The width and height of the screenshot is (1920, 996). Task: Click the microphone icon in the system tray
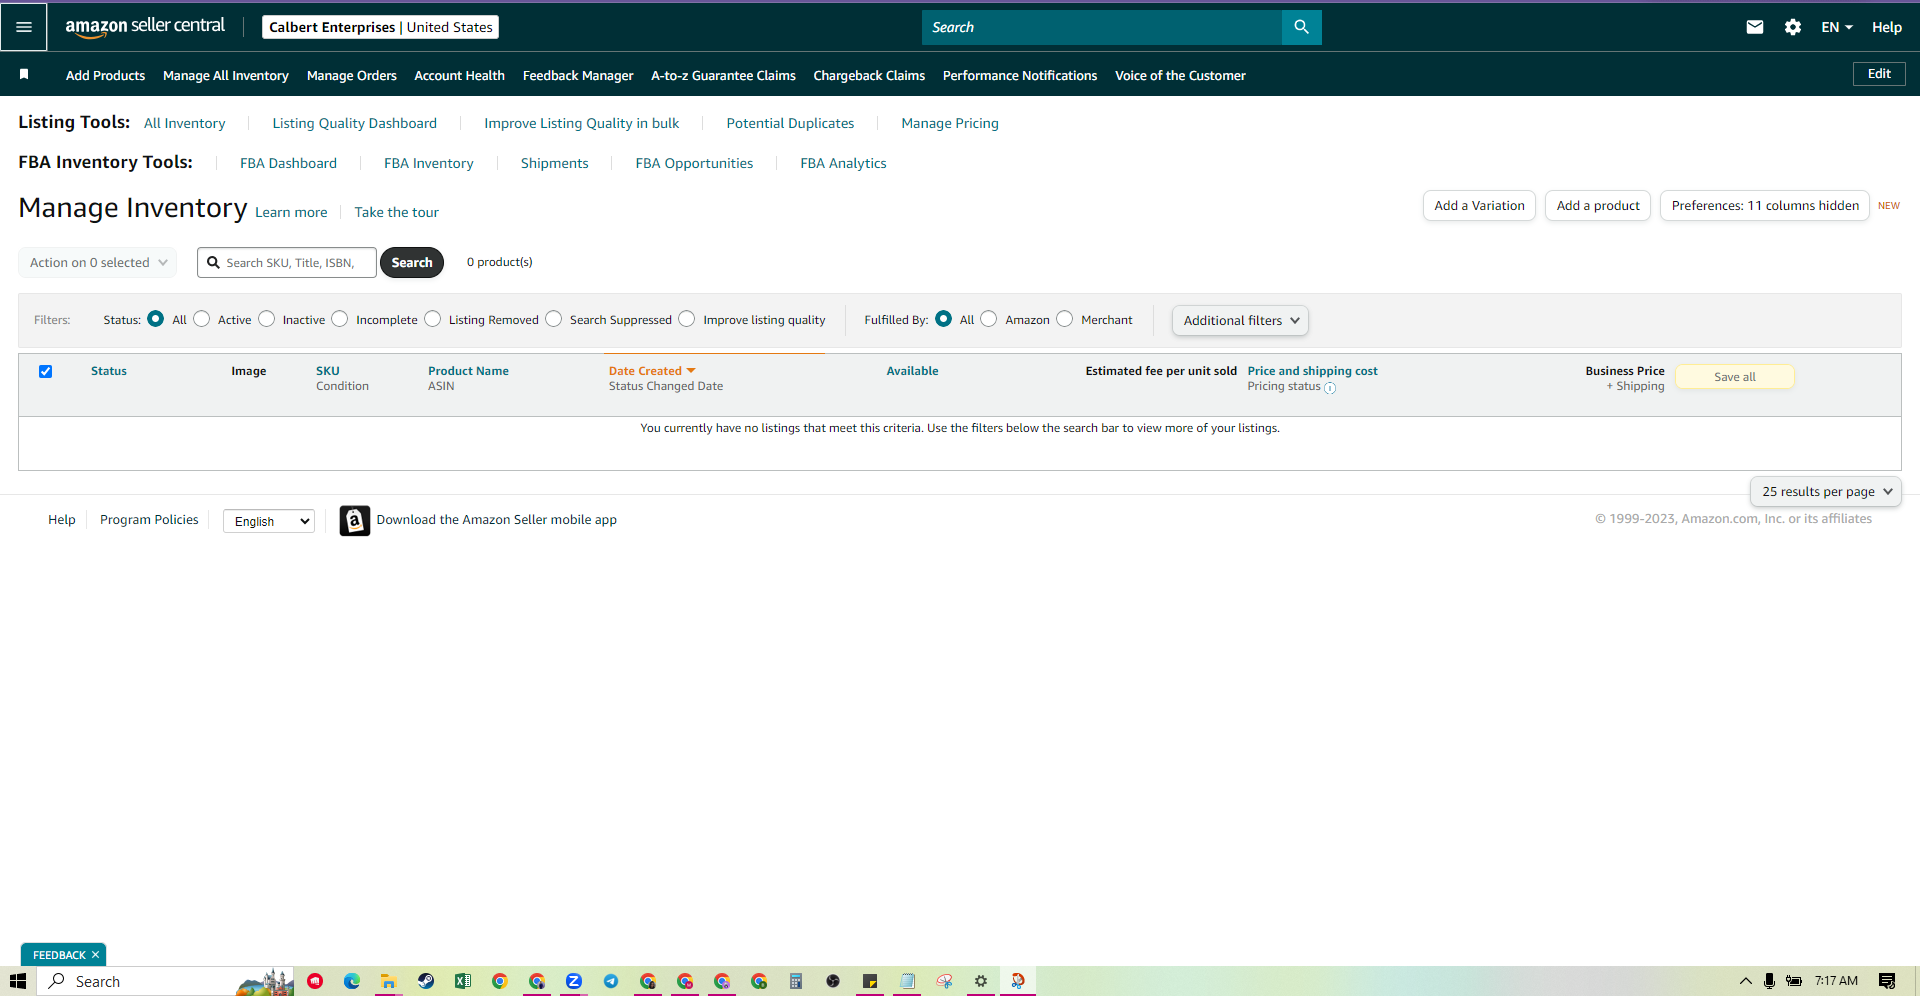[1769, 981]
